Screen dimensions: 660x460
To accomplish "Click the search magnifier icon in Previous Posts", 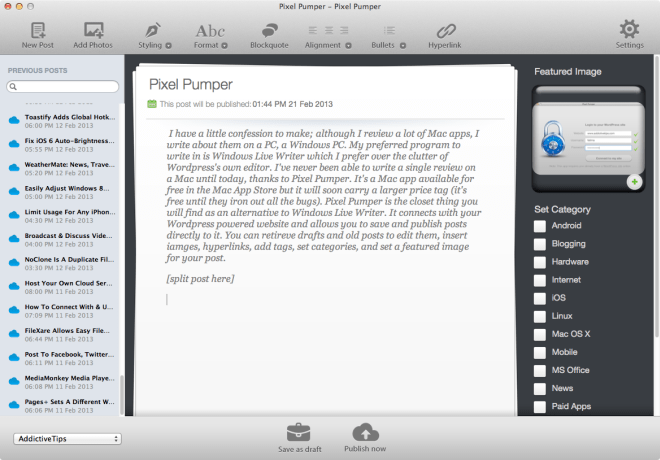I will tap(13, 86).
